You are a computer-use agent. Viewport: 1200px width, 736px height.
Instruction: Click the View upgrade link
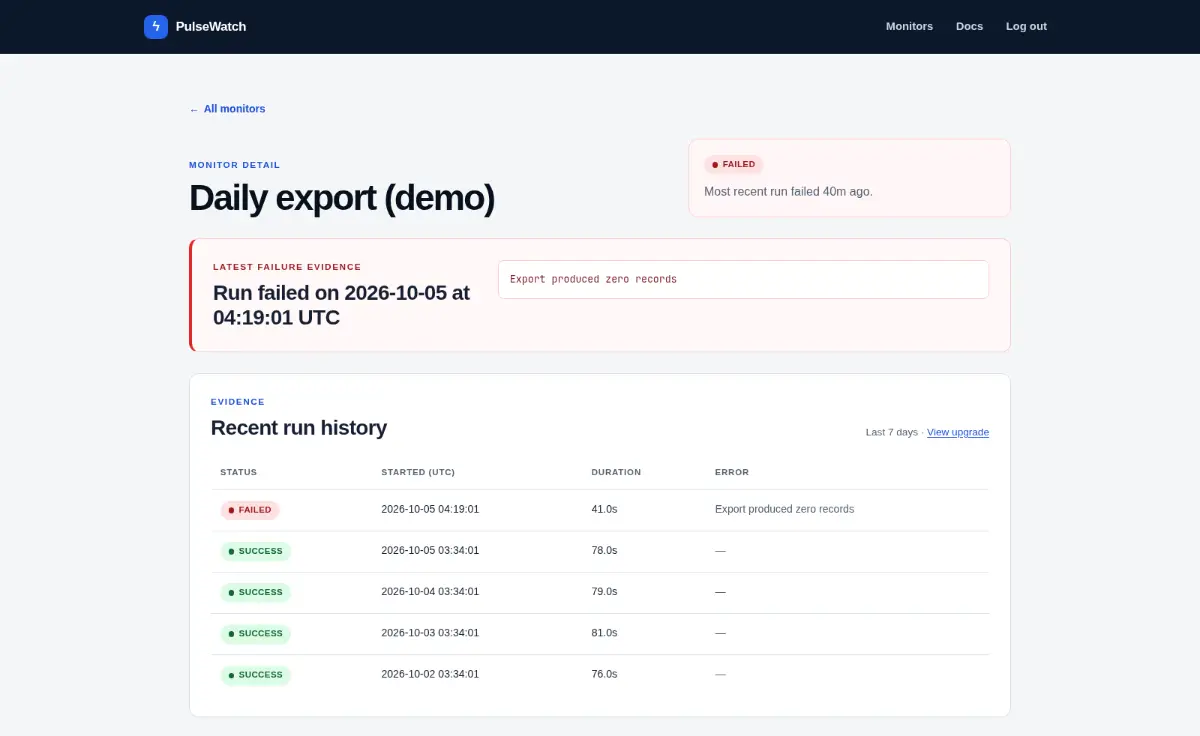click(958, 433)
